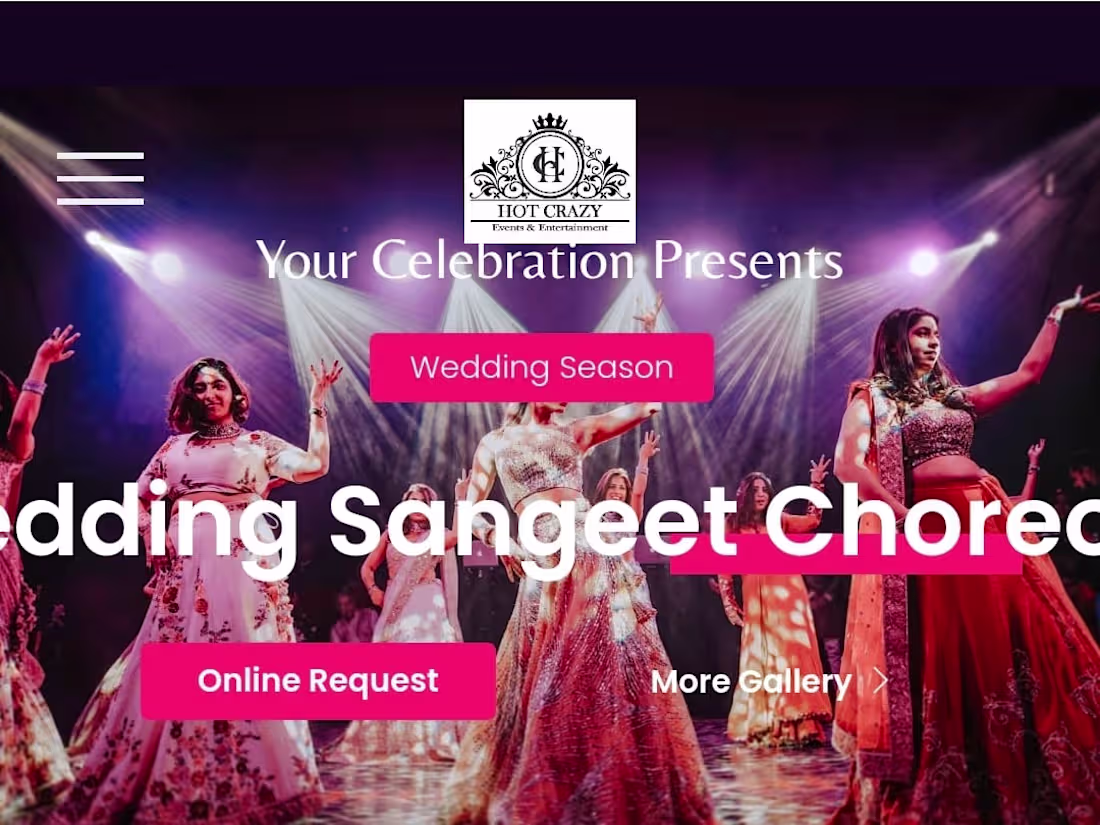Open the hamburger navigation menu
Image resolution: width=1100 pixels, height=825 pixels.
point(100,178)
